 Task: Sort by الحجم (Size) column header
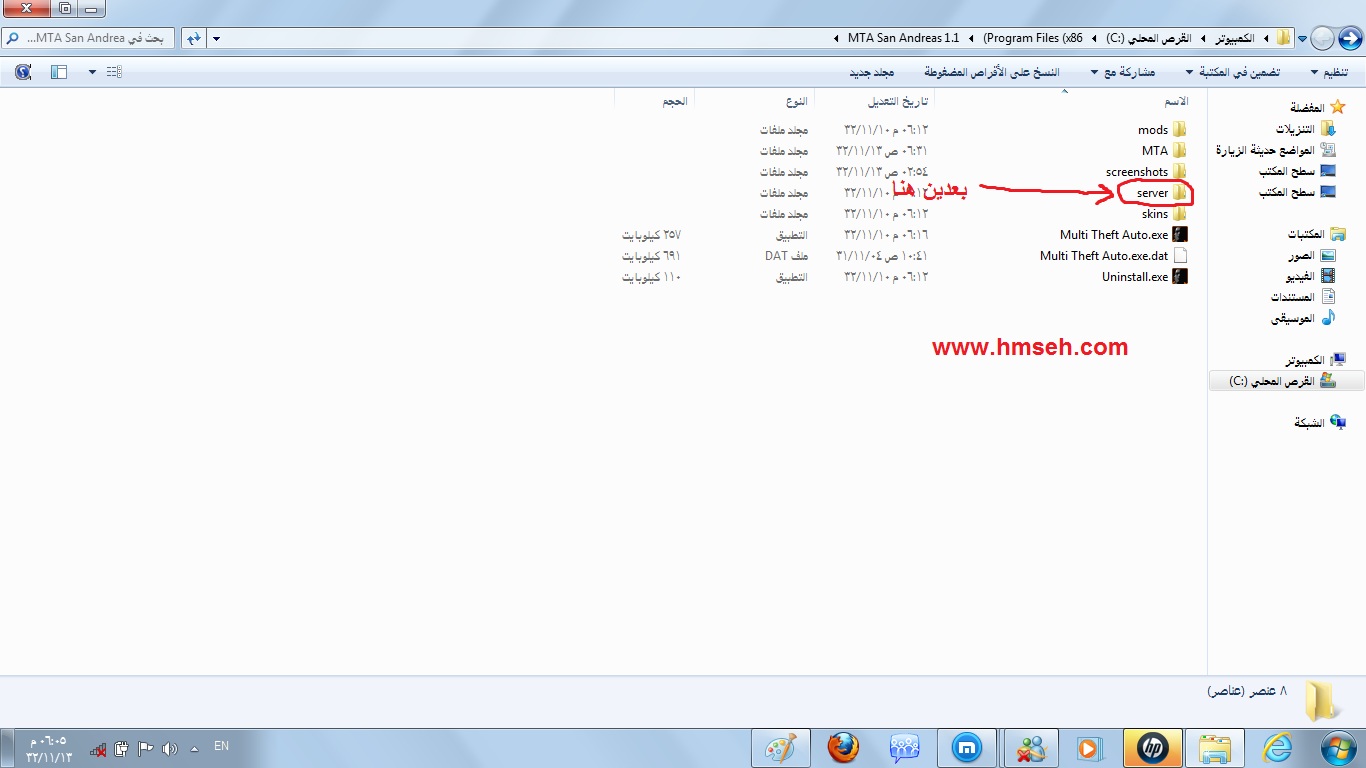674,101
